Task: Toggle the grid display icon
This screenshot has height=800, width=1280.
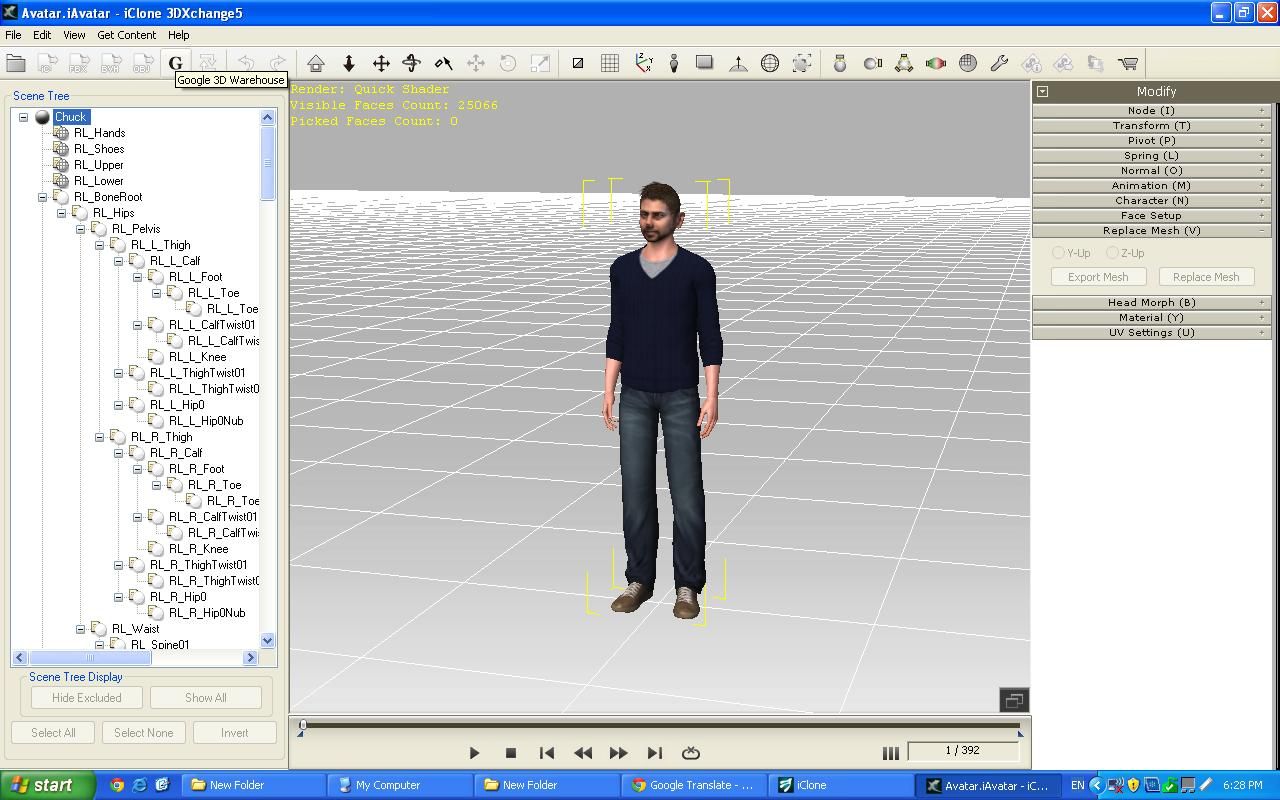Action: tap(610, 63)
